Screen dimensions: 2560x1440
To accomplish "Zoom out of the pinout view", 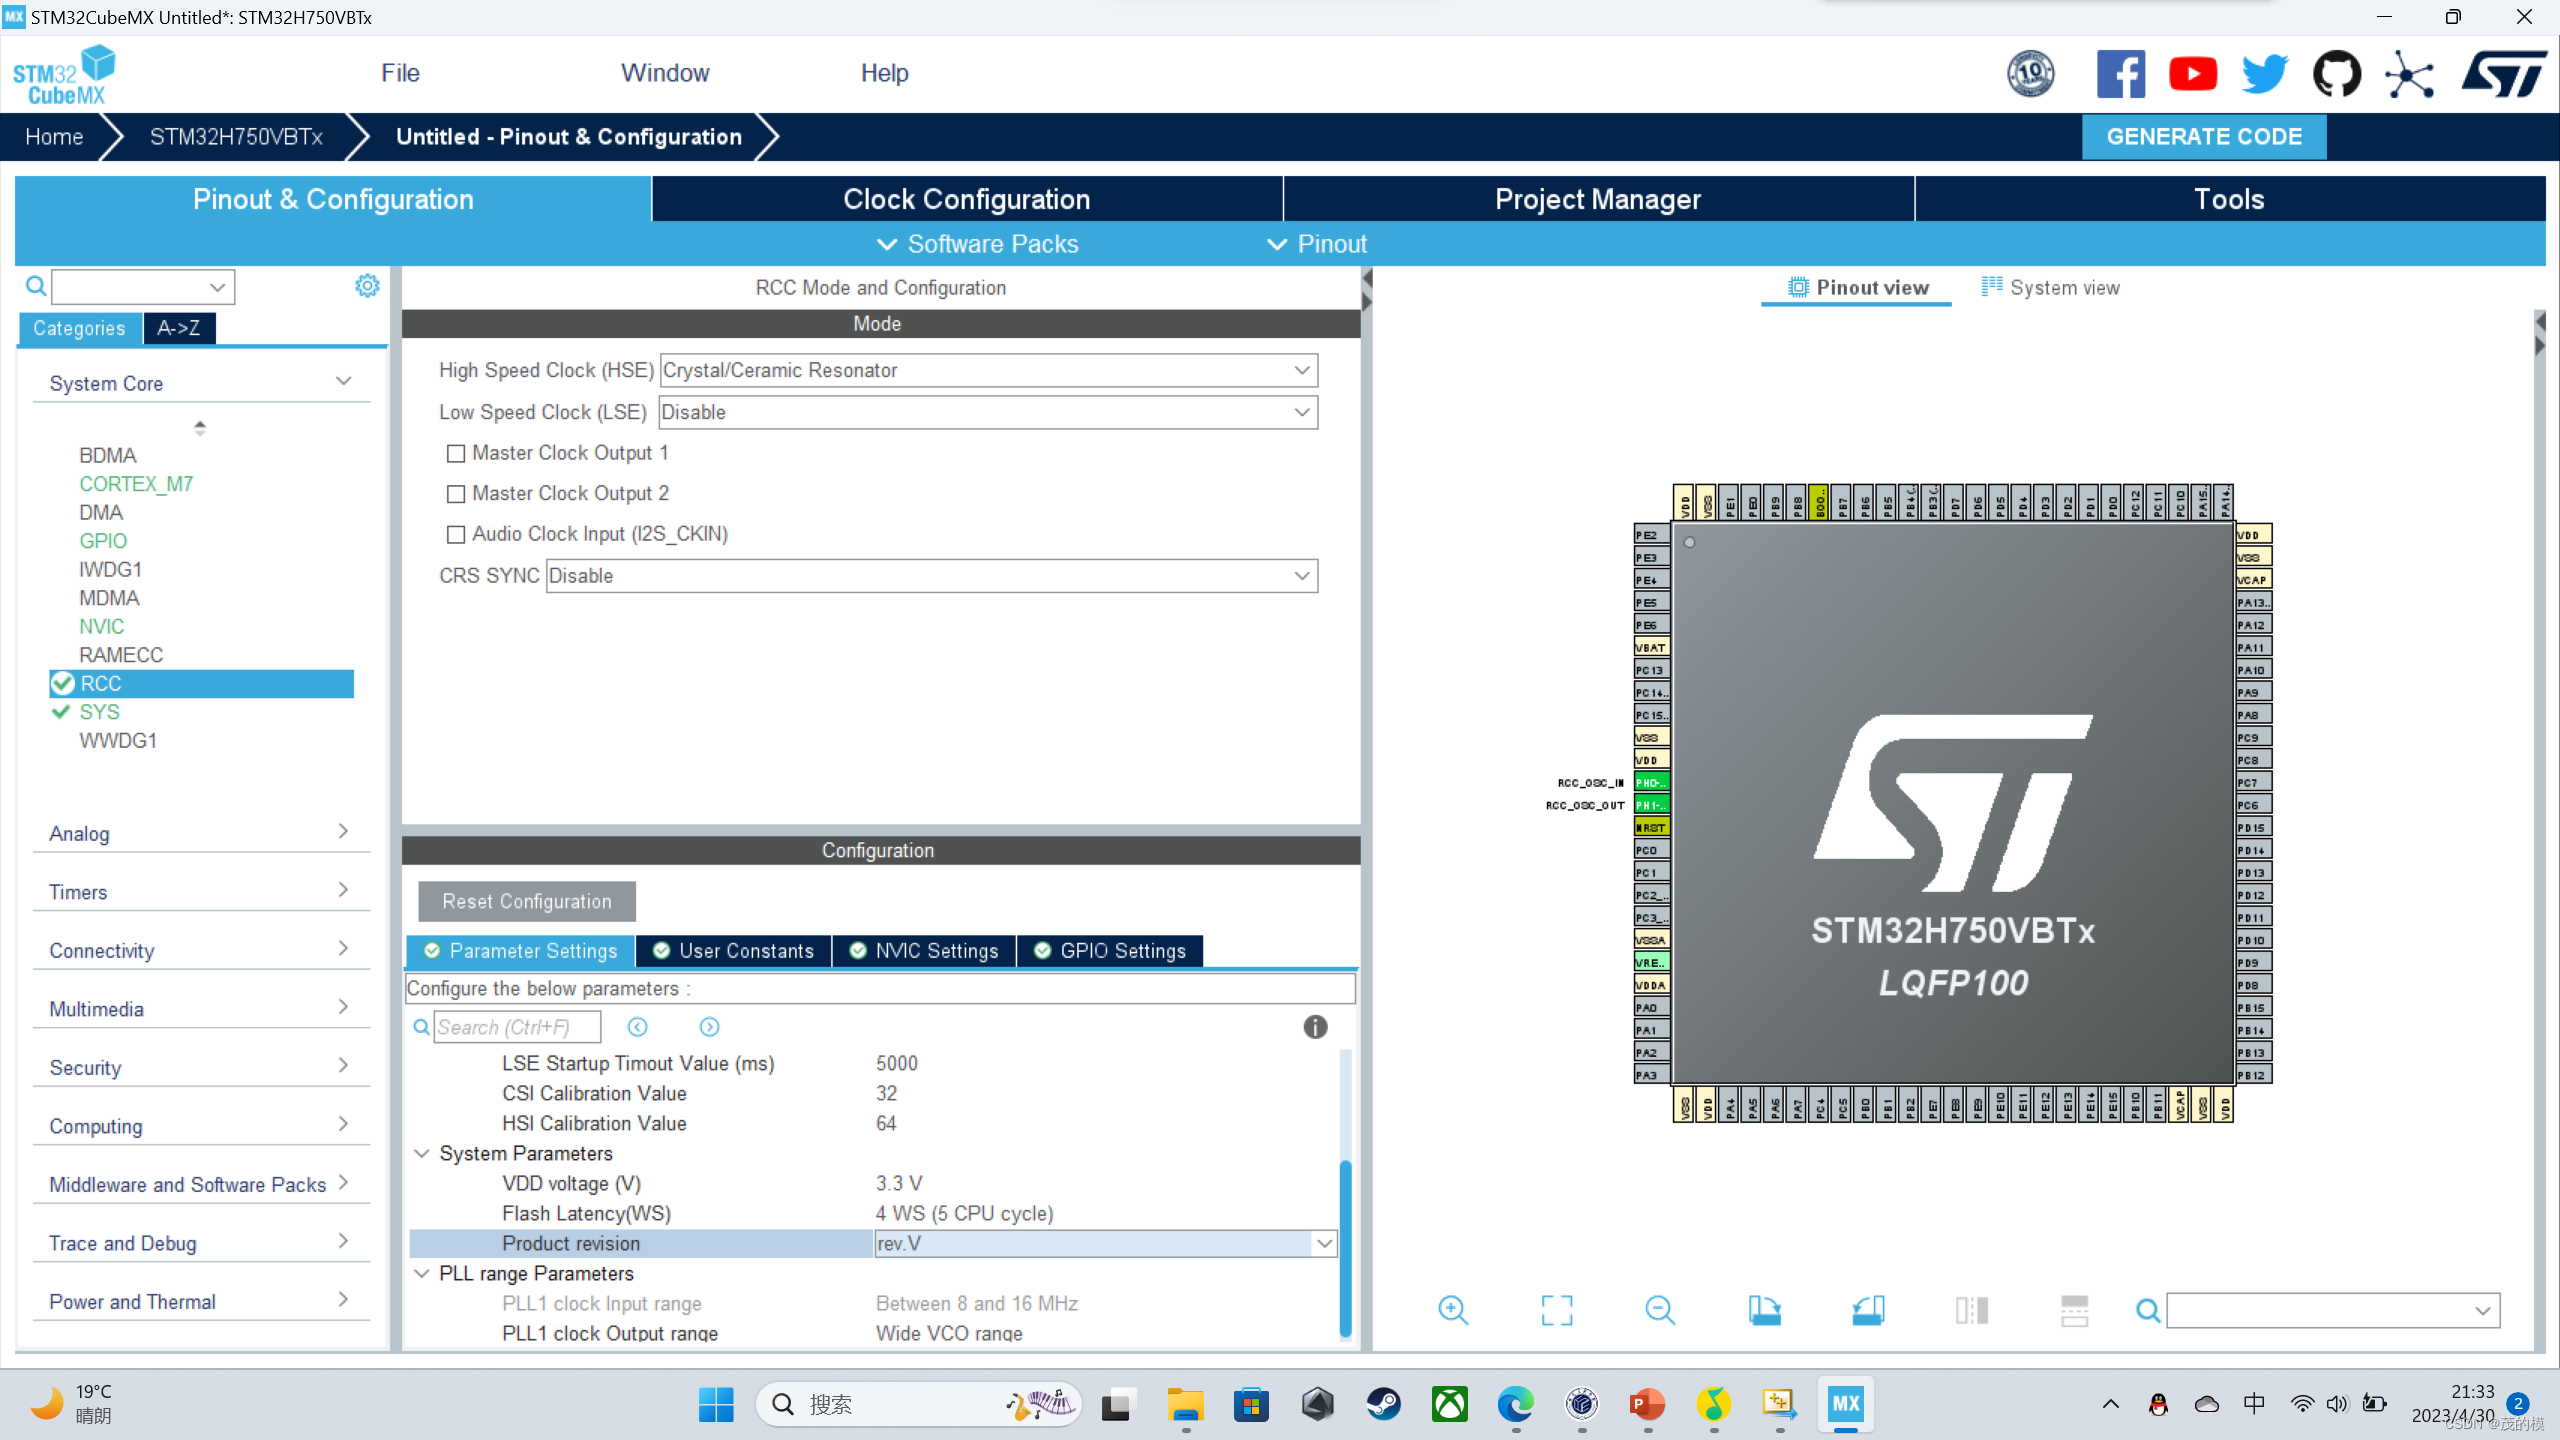I will (x=1660, y=1310).
